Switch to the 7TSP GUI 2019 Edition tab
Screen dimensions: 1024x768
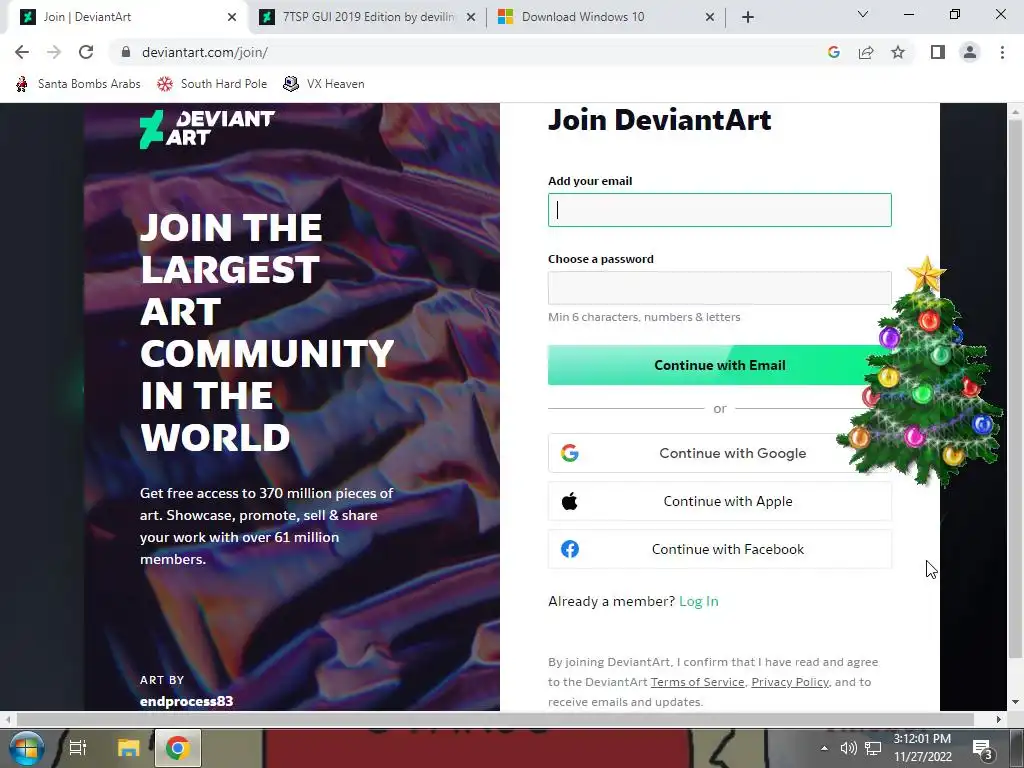368,17
